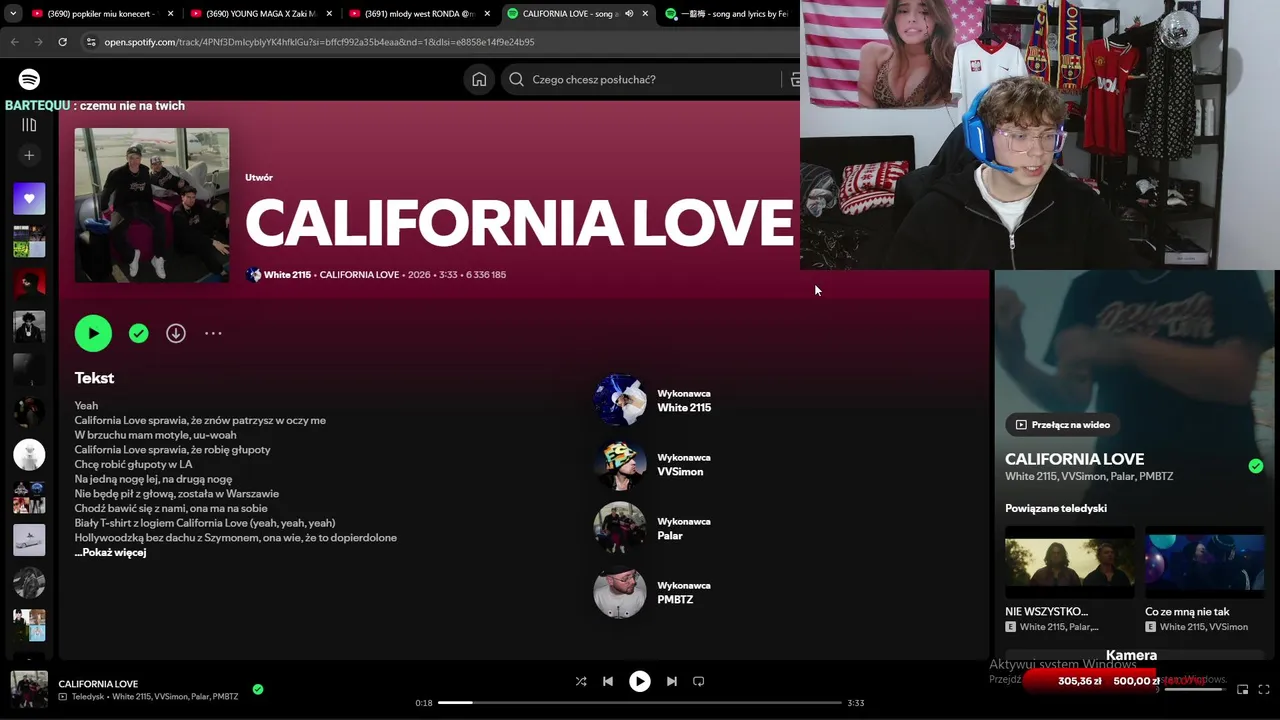
Task: Open White 2115 link under the title
Action: pos(287,275)
